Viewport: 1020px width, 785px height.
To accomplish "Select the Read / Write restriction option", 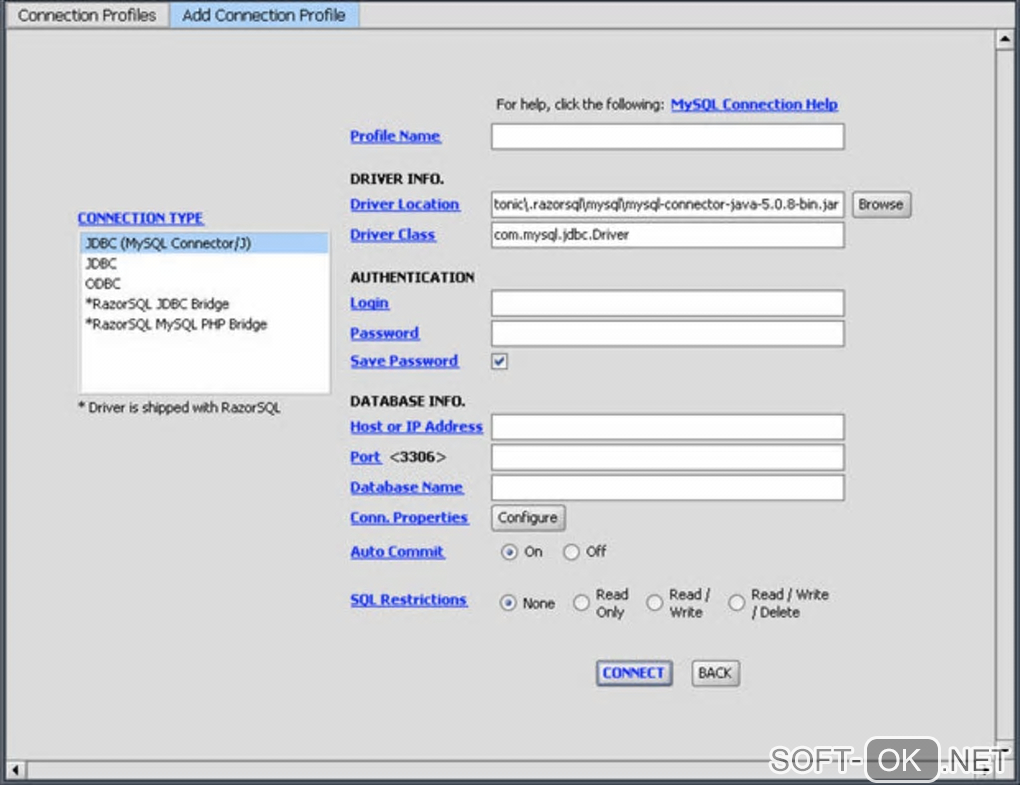I will (x=654, y=604).
